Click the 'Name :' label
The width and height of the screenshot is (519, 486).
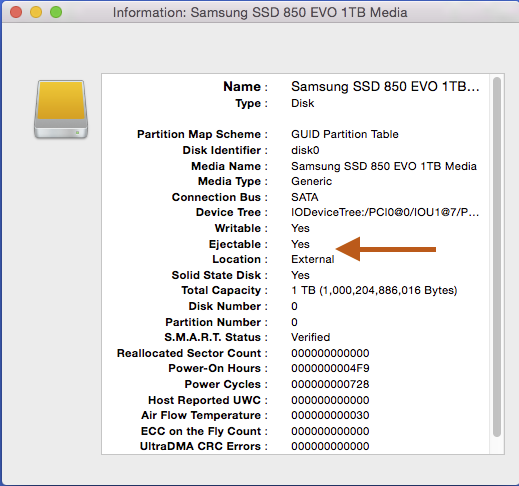[245, 87]
